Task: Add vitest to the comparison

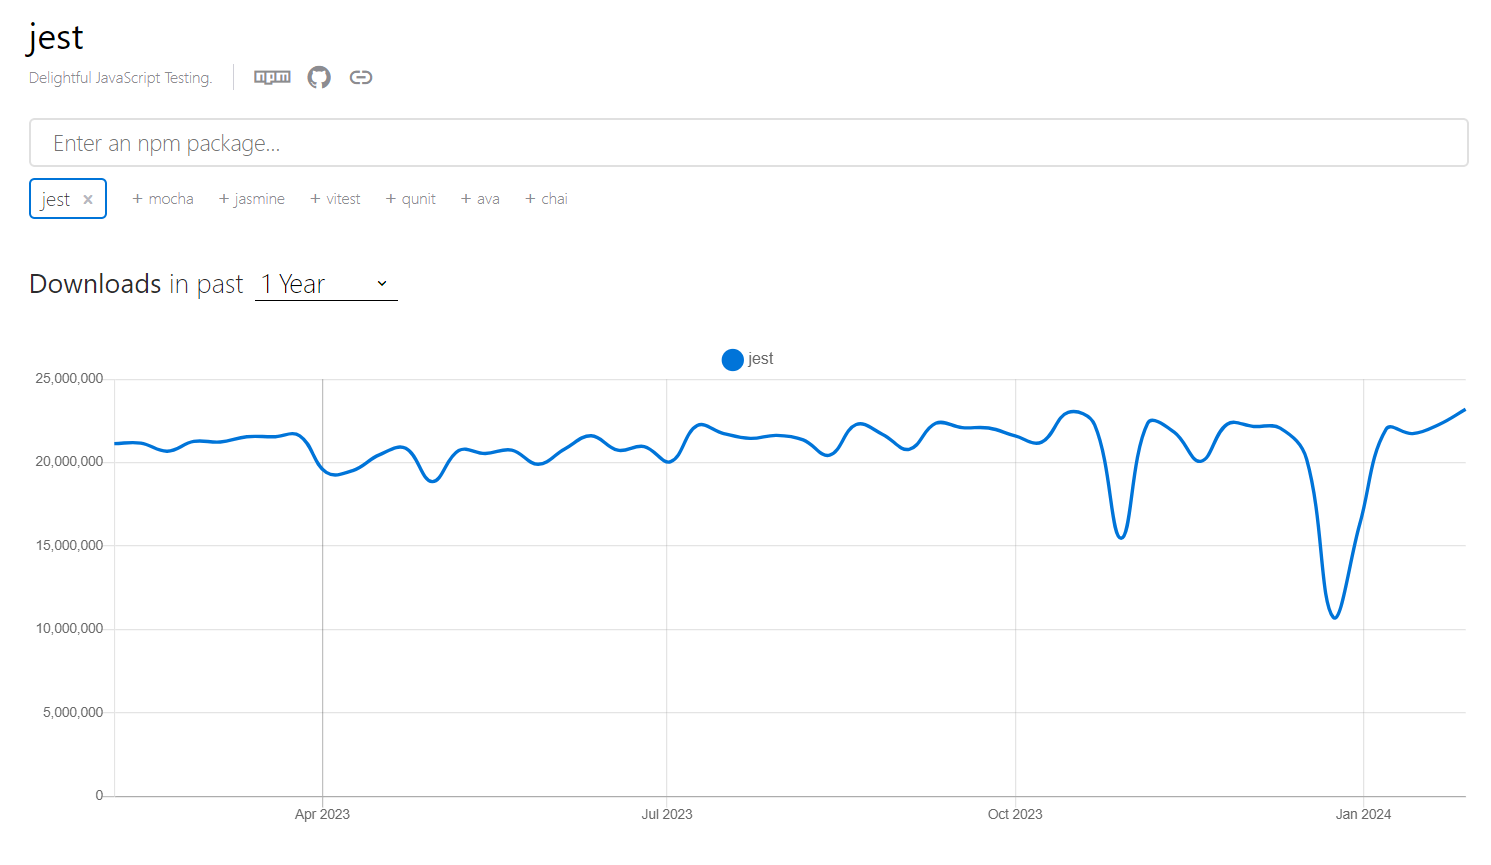Action: tap(335, 198)
